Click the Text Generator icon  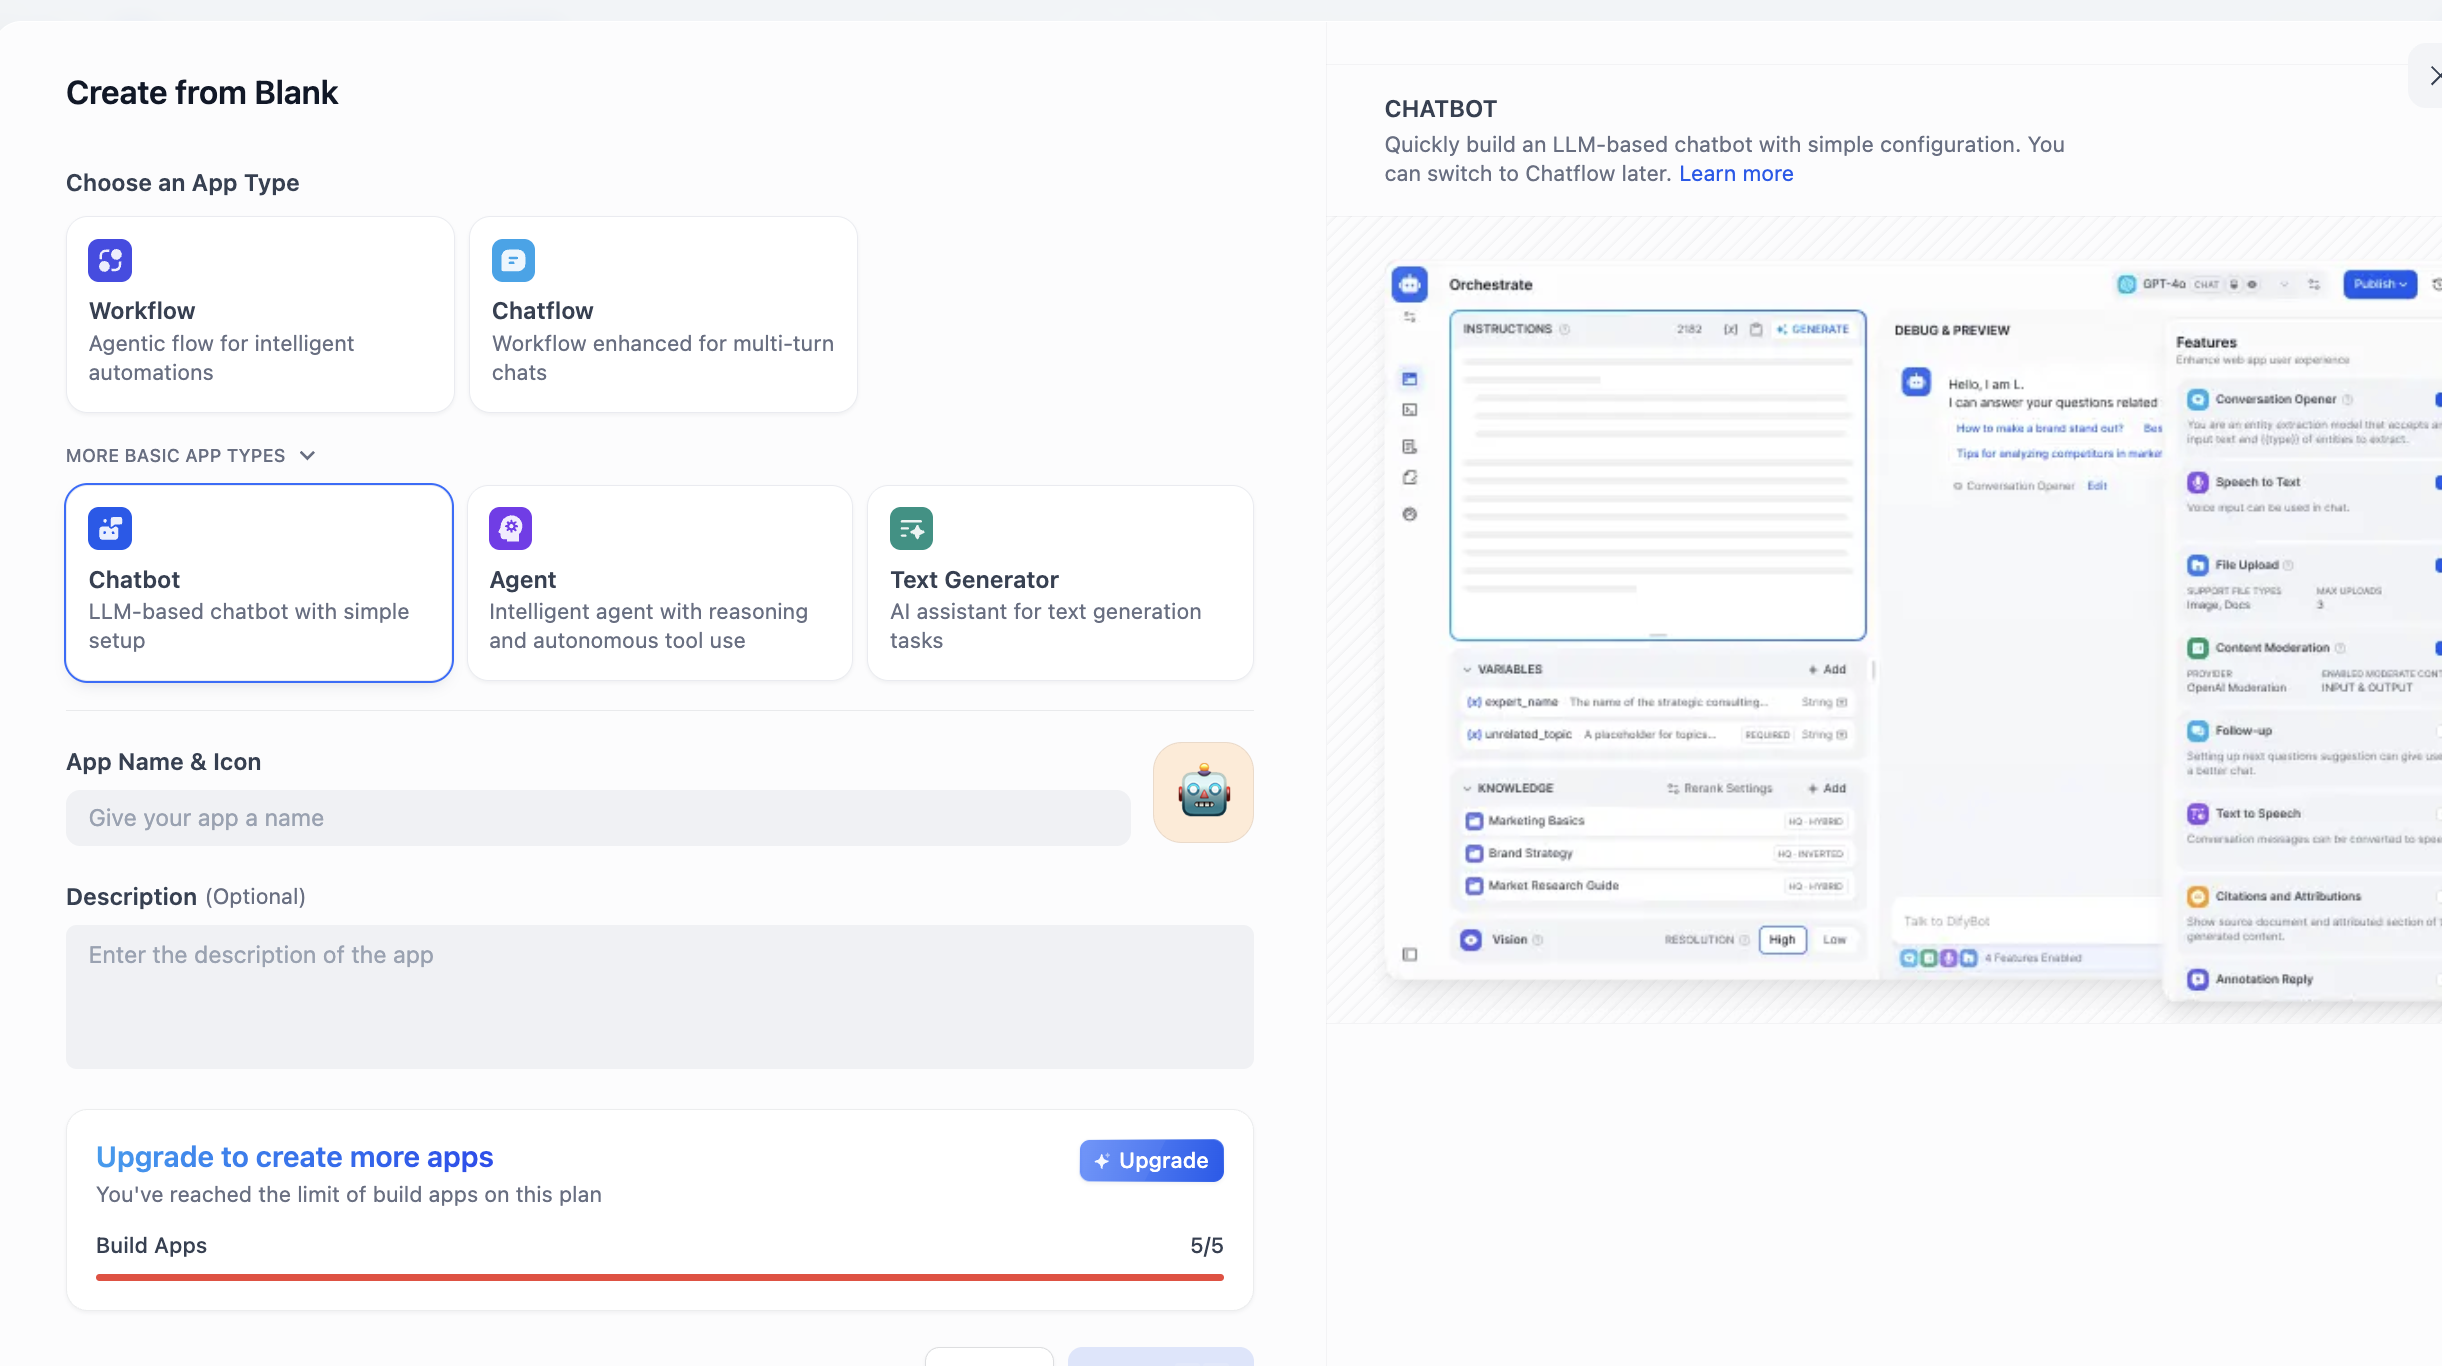point(911,528)
